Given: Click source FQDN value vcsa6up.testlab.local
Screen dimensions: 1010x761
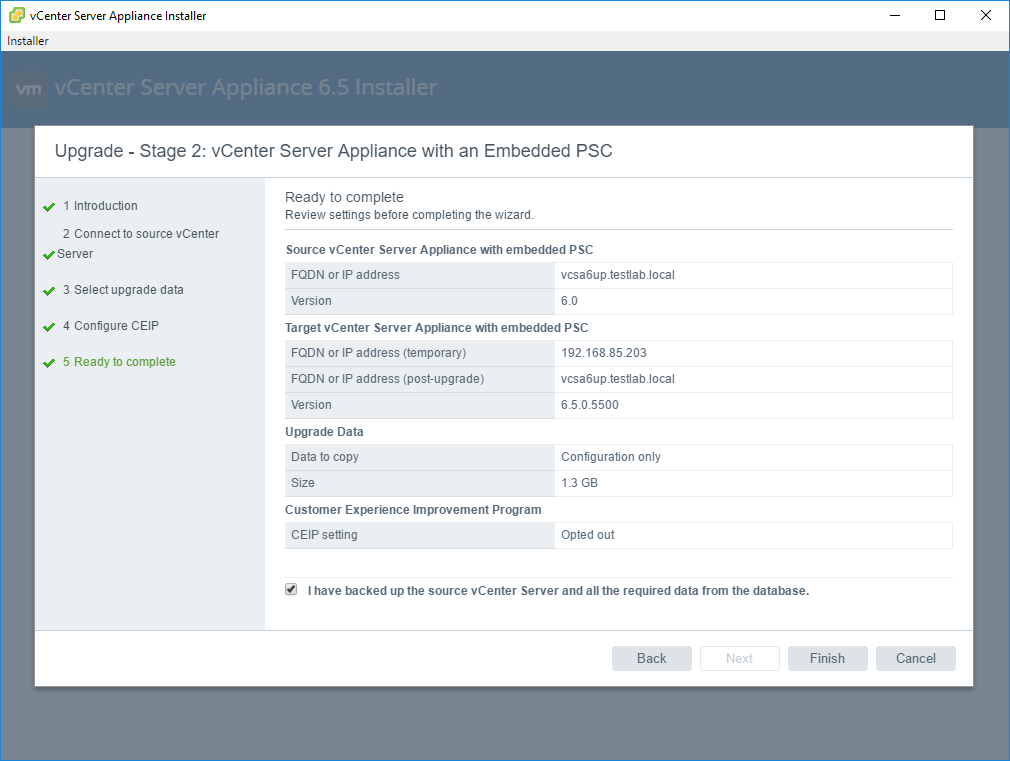Looking at the screenshot, I should tap(618, 275).
